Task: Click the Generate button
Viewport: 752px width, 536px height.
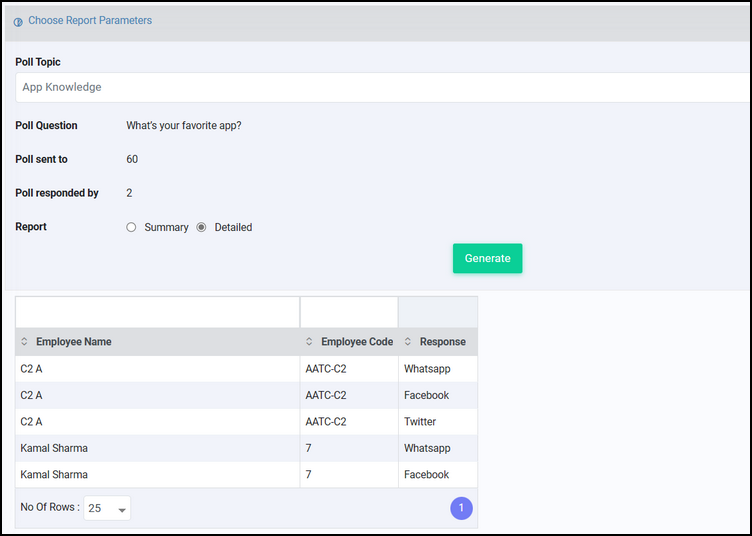Action: (487, 258)
